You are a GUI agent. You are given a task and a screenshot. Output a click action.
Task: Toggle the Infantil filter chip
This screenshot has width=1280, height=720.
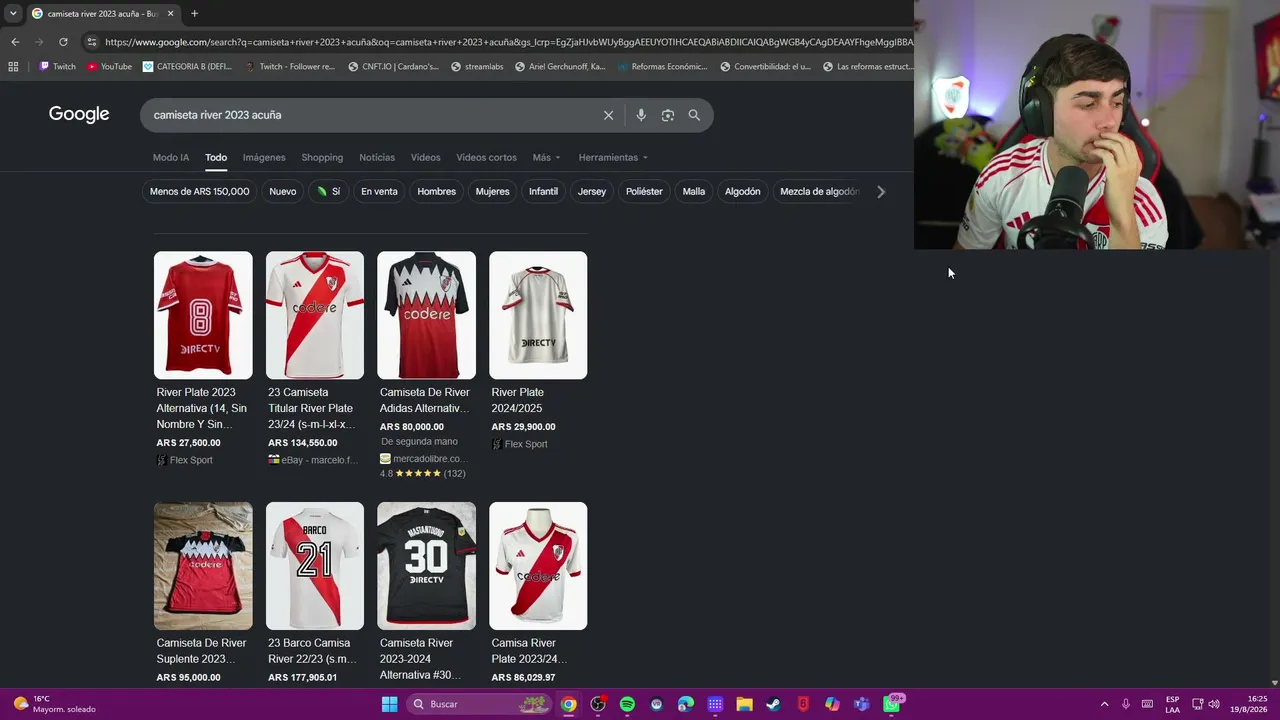[543, 191]
